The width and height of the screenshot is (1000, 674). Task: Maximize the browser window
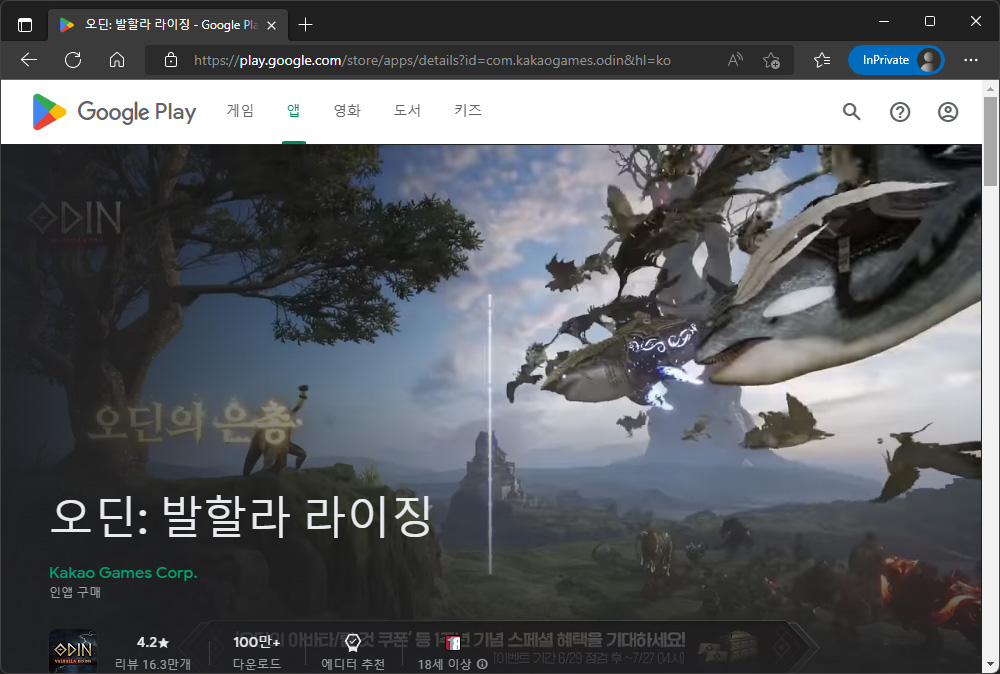930,21
